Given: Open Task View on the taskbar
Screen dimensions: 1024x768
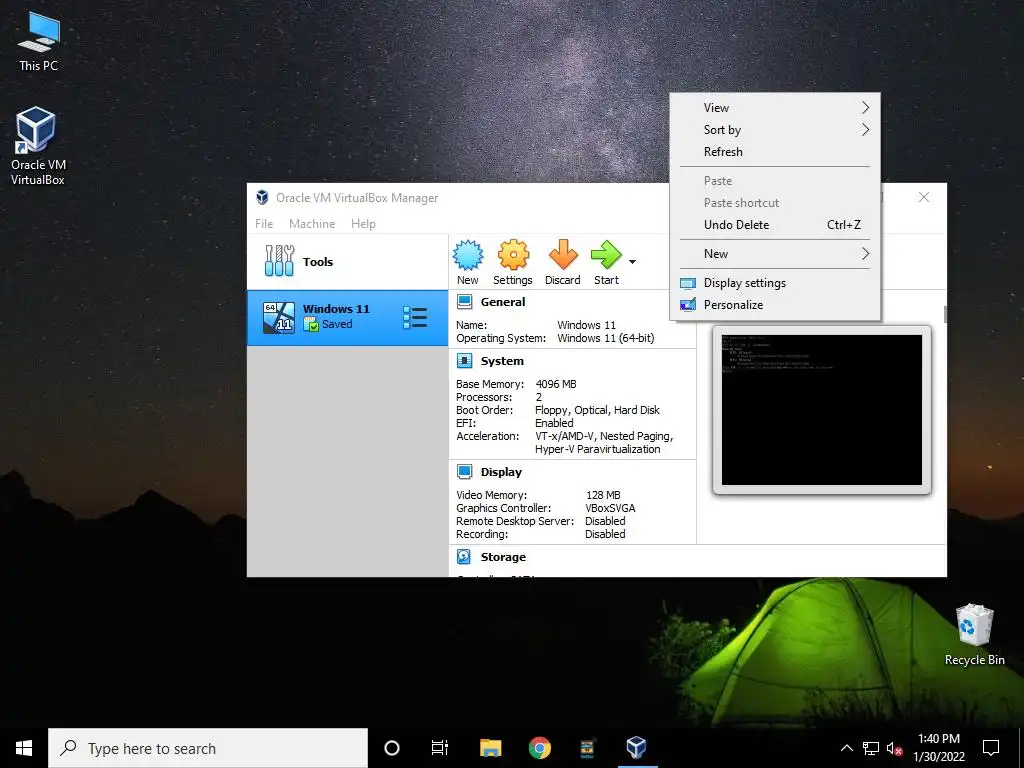Looking at the screenshot, I should pyautogui.click(x=440, y=748).
